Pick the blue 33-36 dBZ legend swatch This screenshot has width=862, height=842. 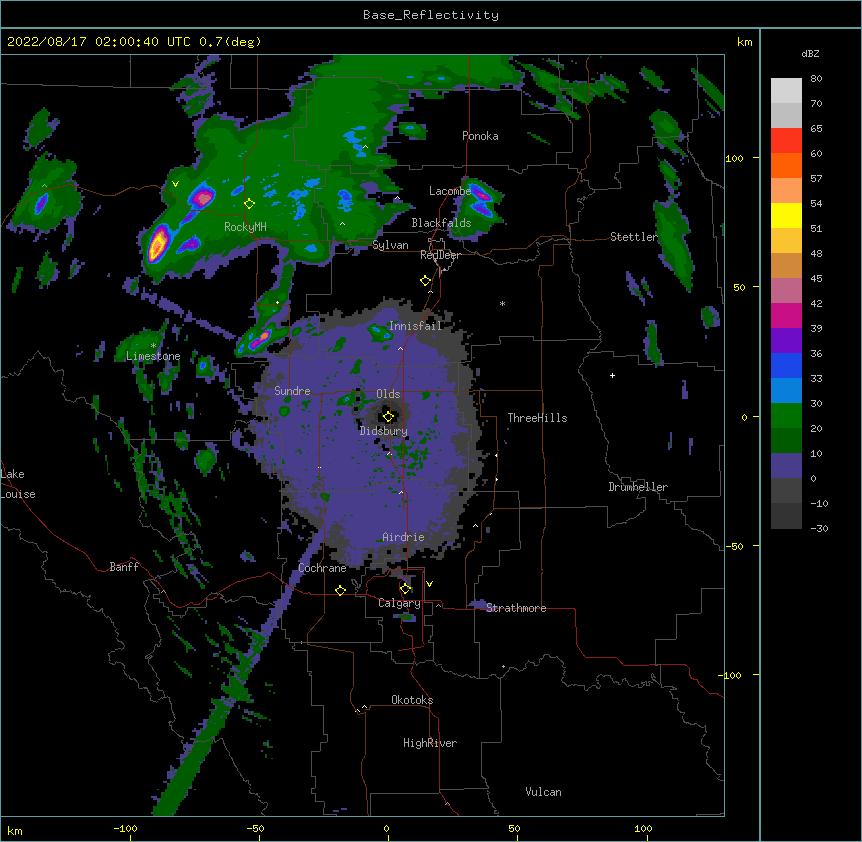click(x=786, y=366)
